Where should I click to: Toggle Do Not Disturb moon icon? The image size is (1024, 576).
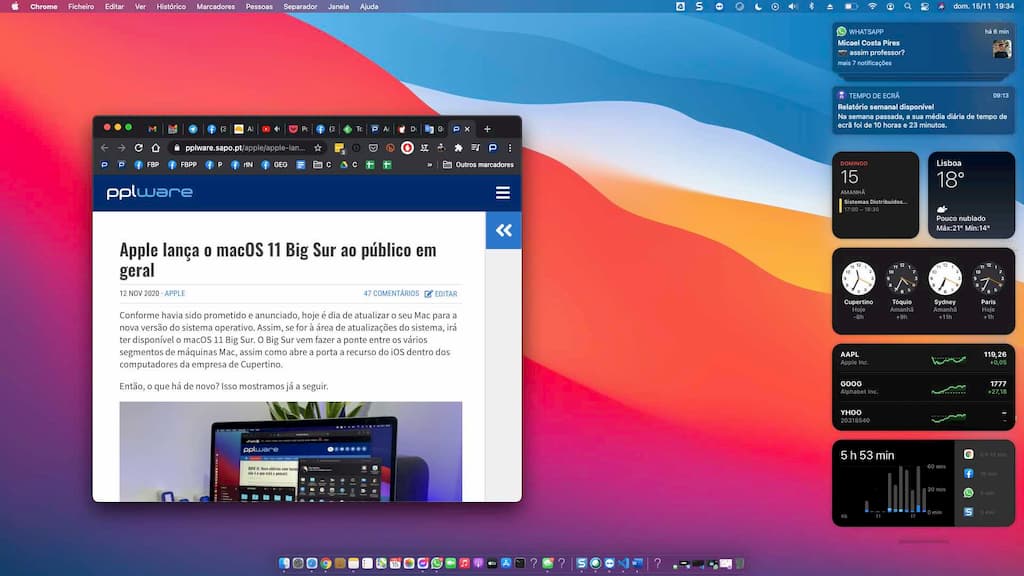pos(758,7)
